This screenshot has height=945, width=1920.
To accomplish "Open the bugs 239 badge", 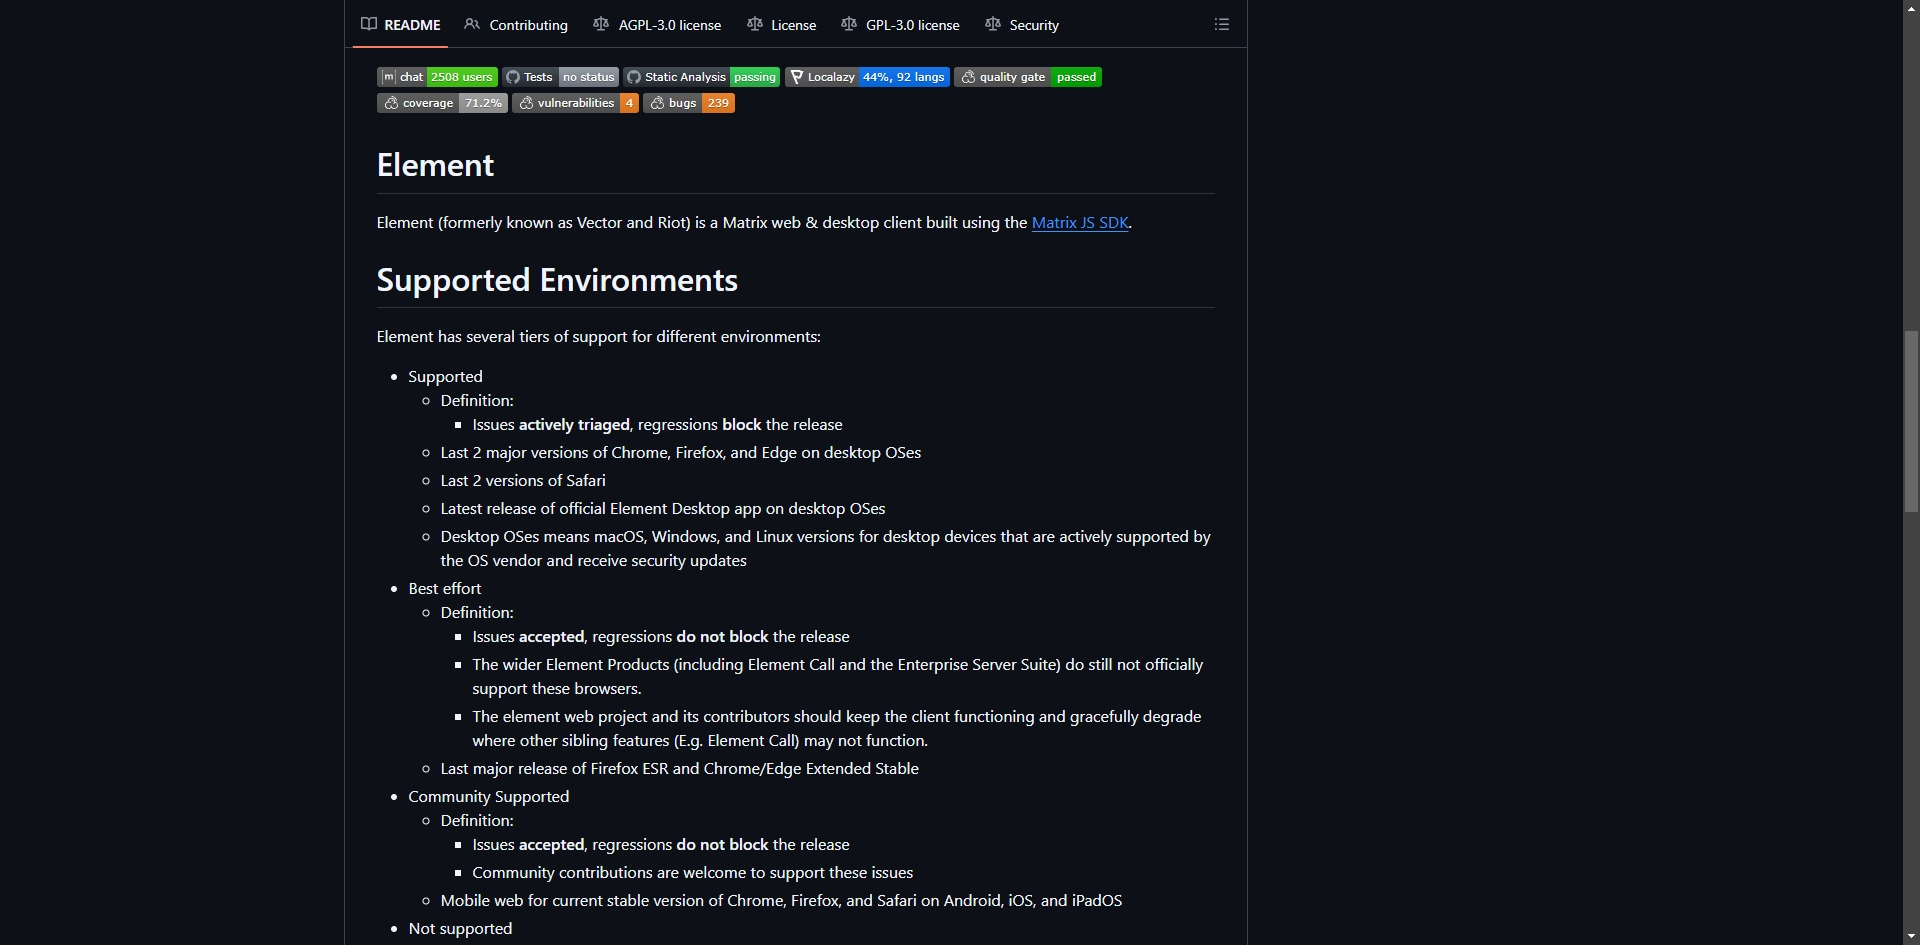I will click(x=689, y=103).
